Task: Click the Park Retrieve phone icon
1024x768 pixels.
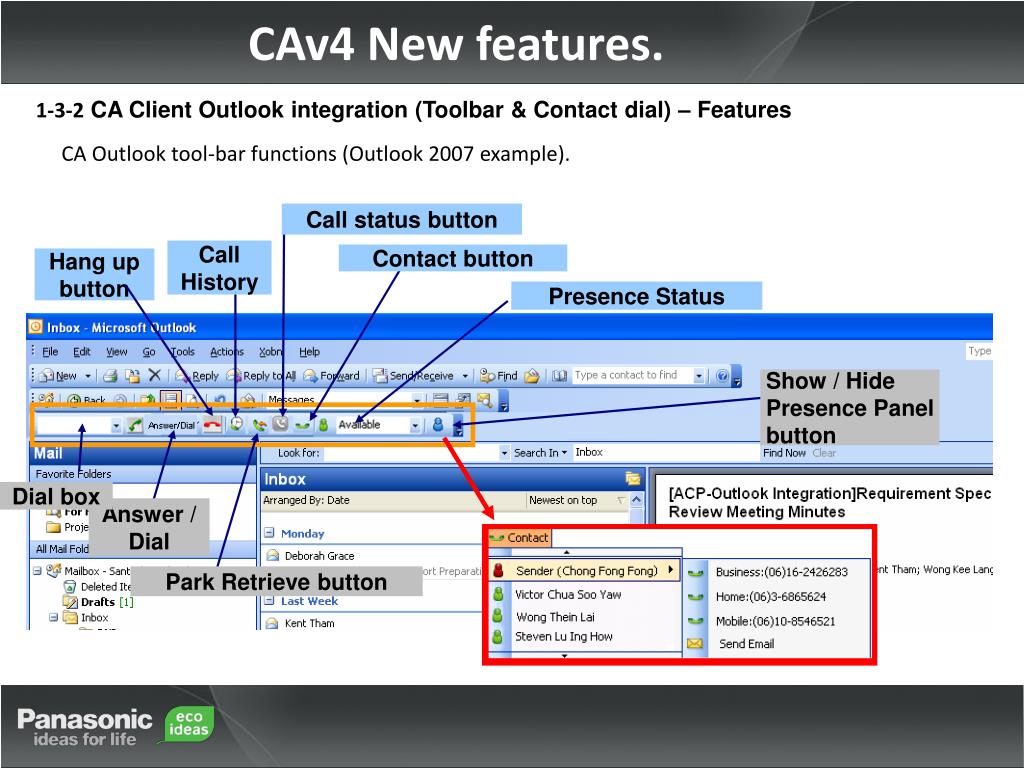Action: click(x=259, y=425)
